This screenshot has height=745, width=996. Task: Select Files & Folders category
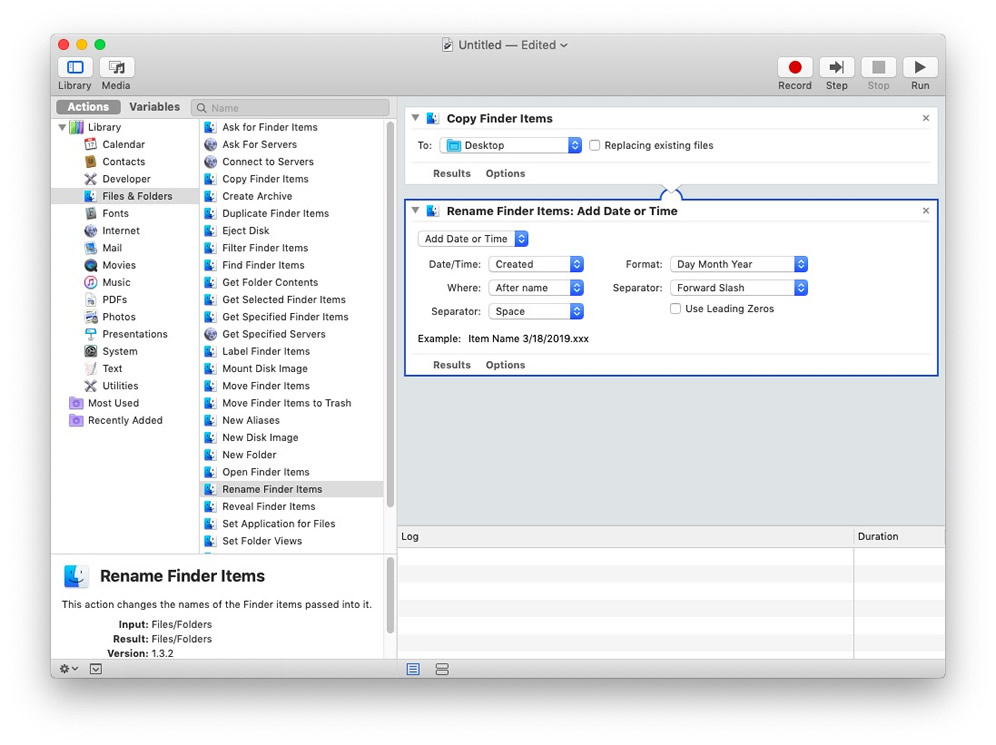coord(125,196)
